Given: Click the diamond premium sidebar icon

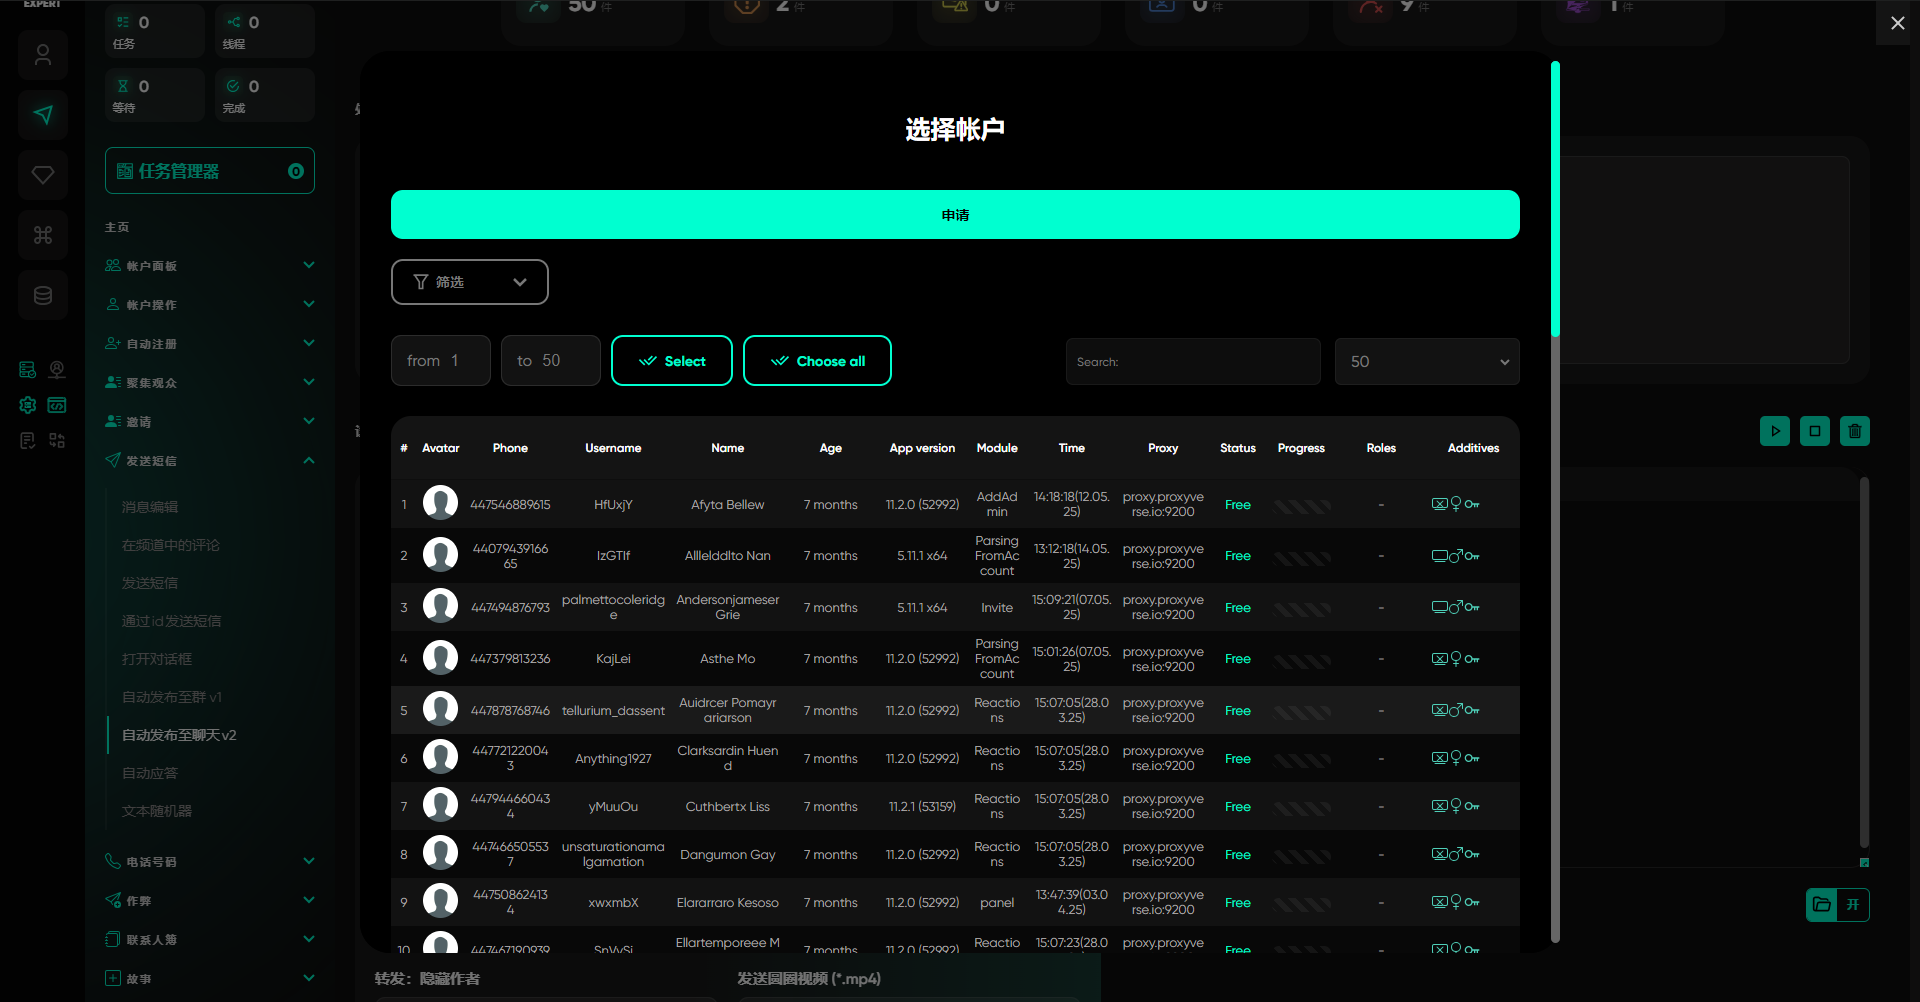Looking at the screenshot, I should click(x=43, y=175).
